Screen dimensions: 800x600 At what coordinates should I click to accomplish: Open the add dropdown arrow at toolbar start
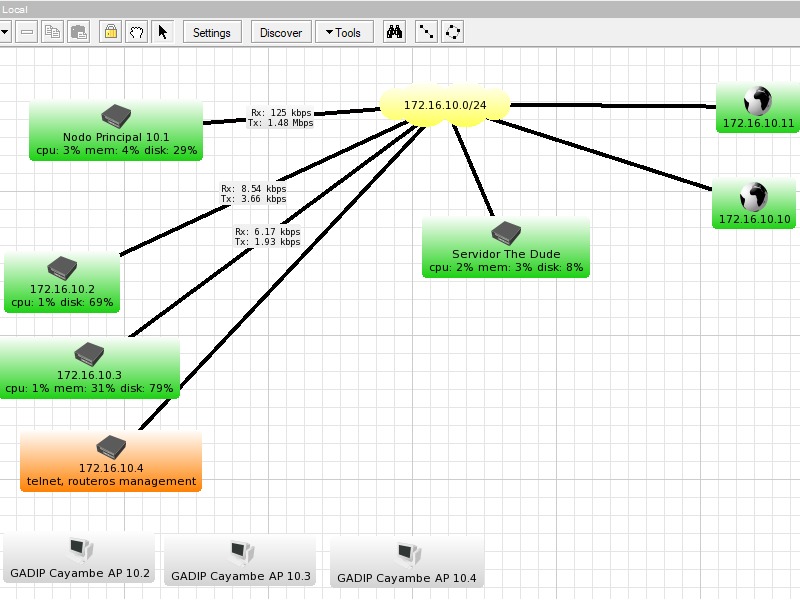(5, 32)
